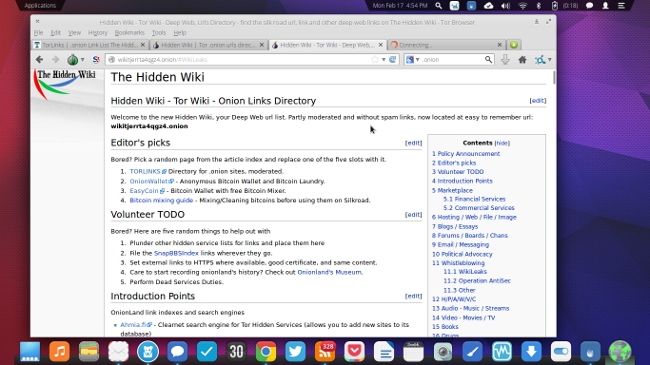Open the SnapBBSIndex link
The height and width of the screenshot is (365, 650).
tap(176, 253)
